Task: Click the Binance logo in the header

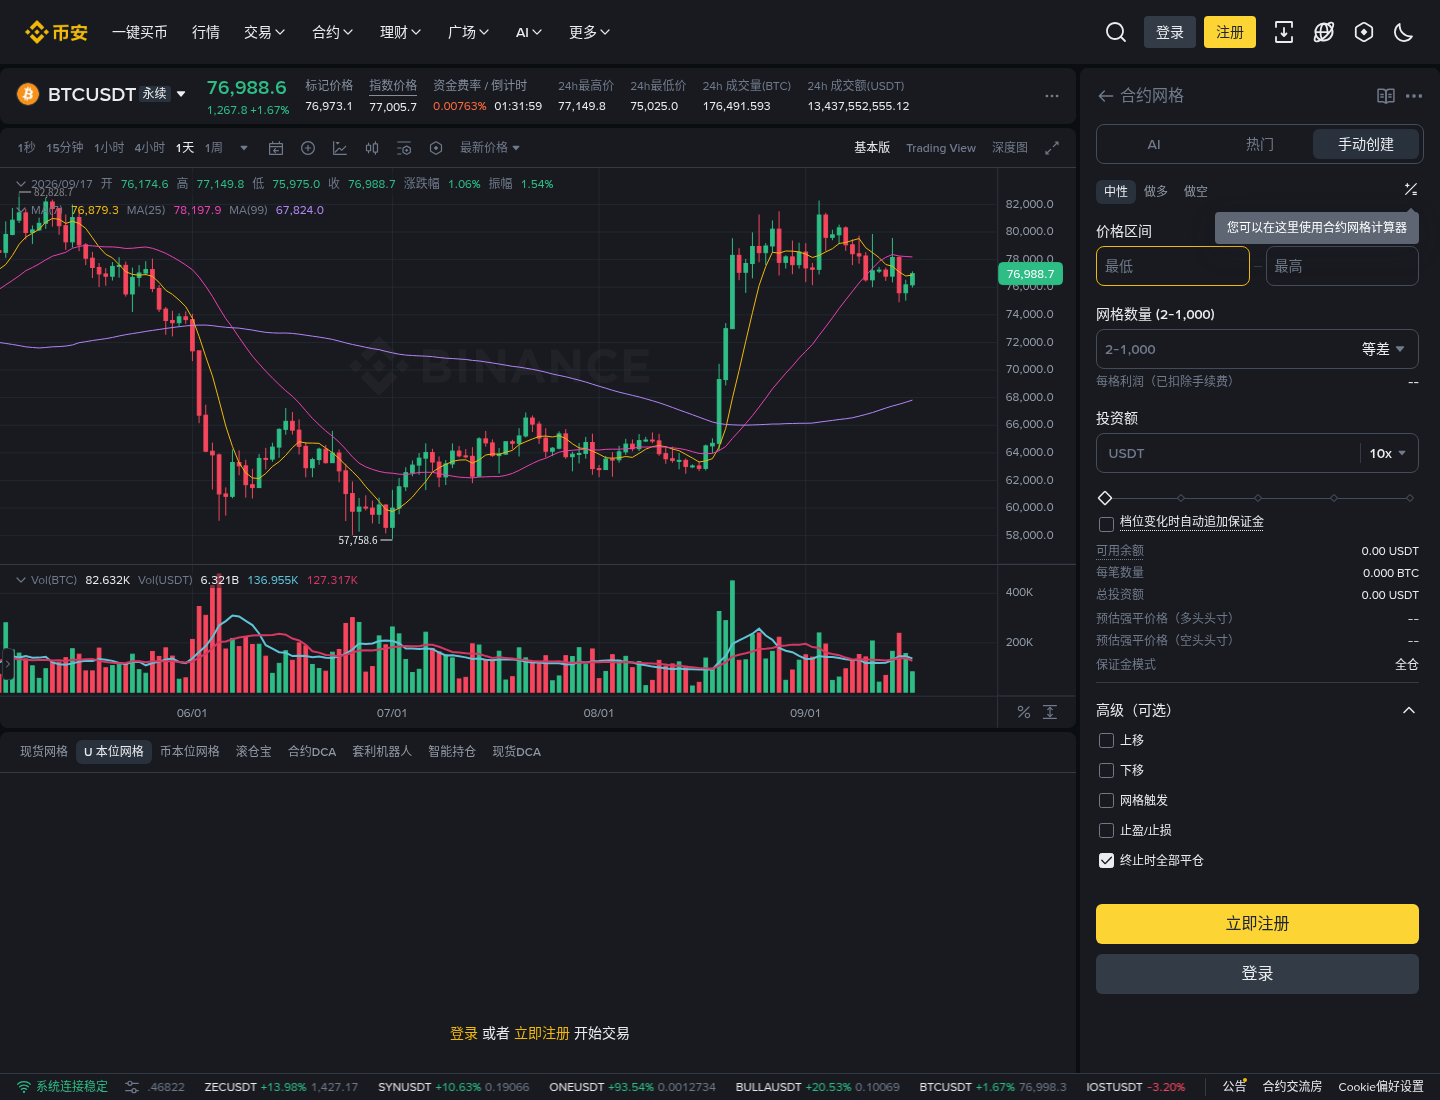Action: [57, 32]
